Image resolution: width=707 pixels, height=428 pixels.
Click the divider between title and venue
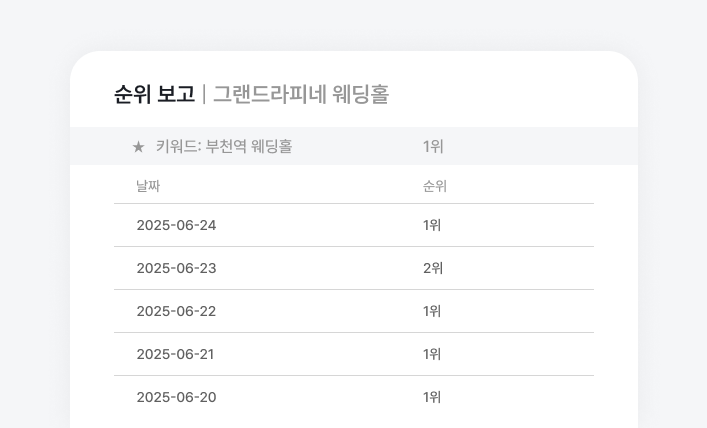(204, 94)
